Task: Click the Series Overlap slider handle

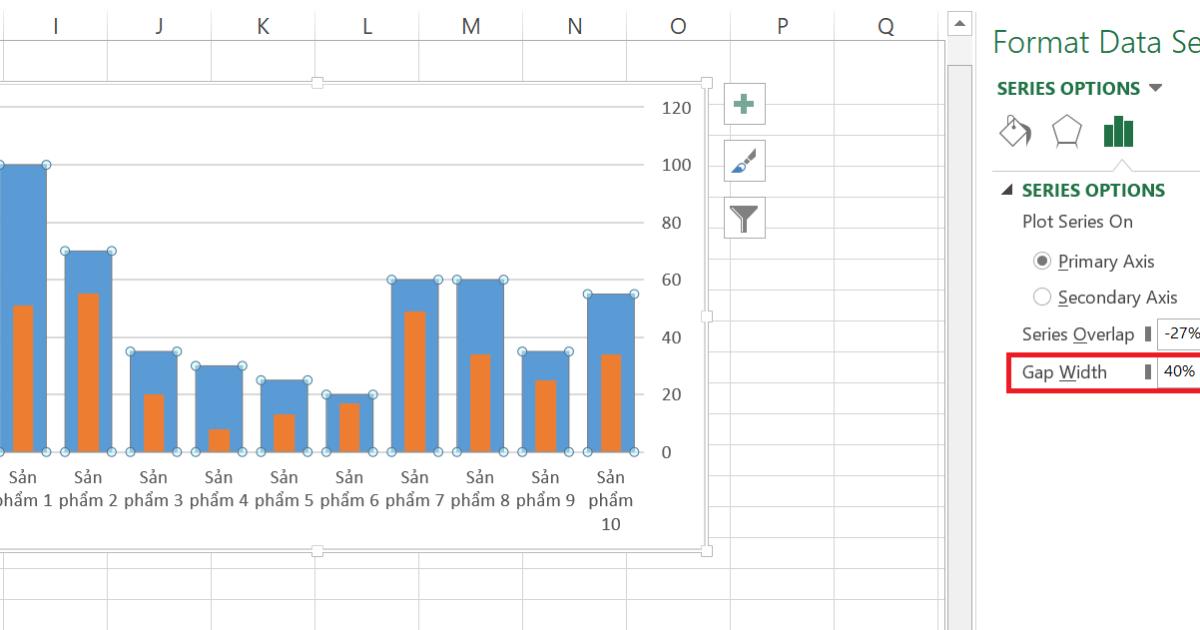Action: pyautogui.click(x=1148, y=334)
